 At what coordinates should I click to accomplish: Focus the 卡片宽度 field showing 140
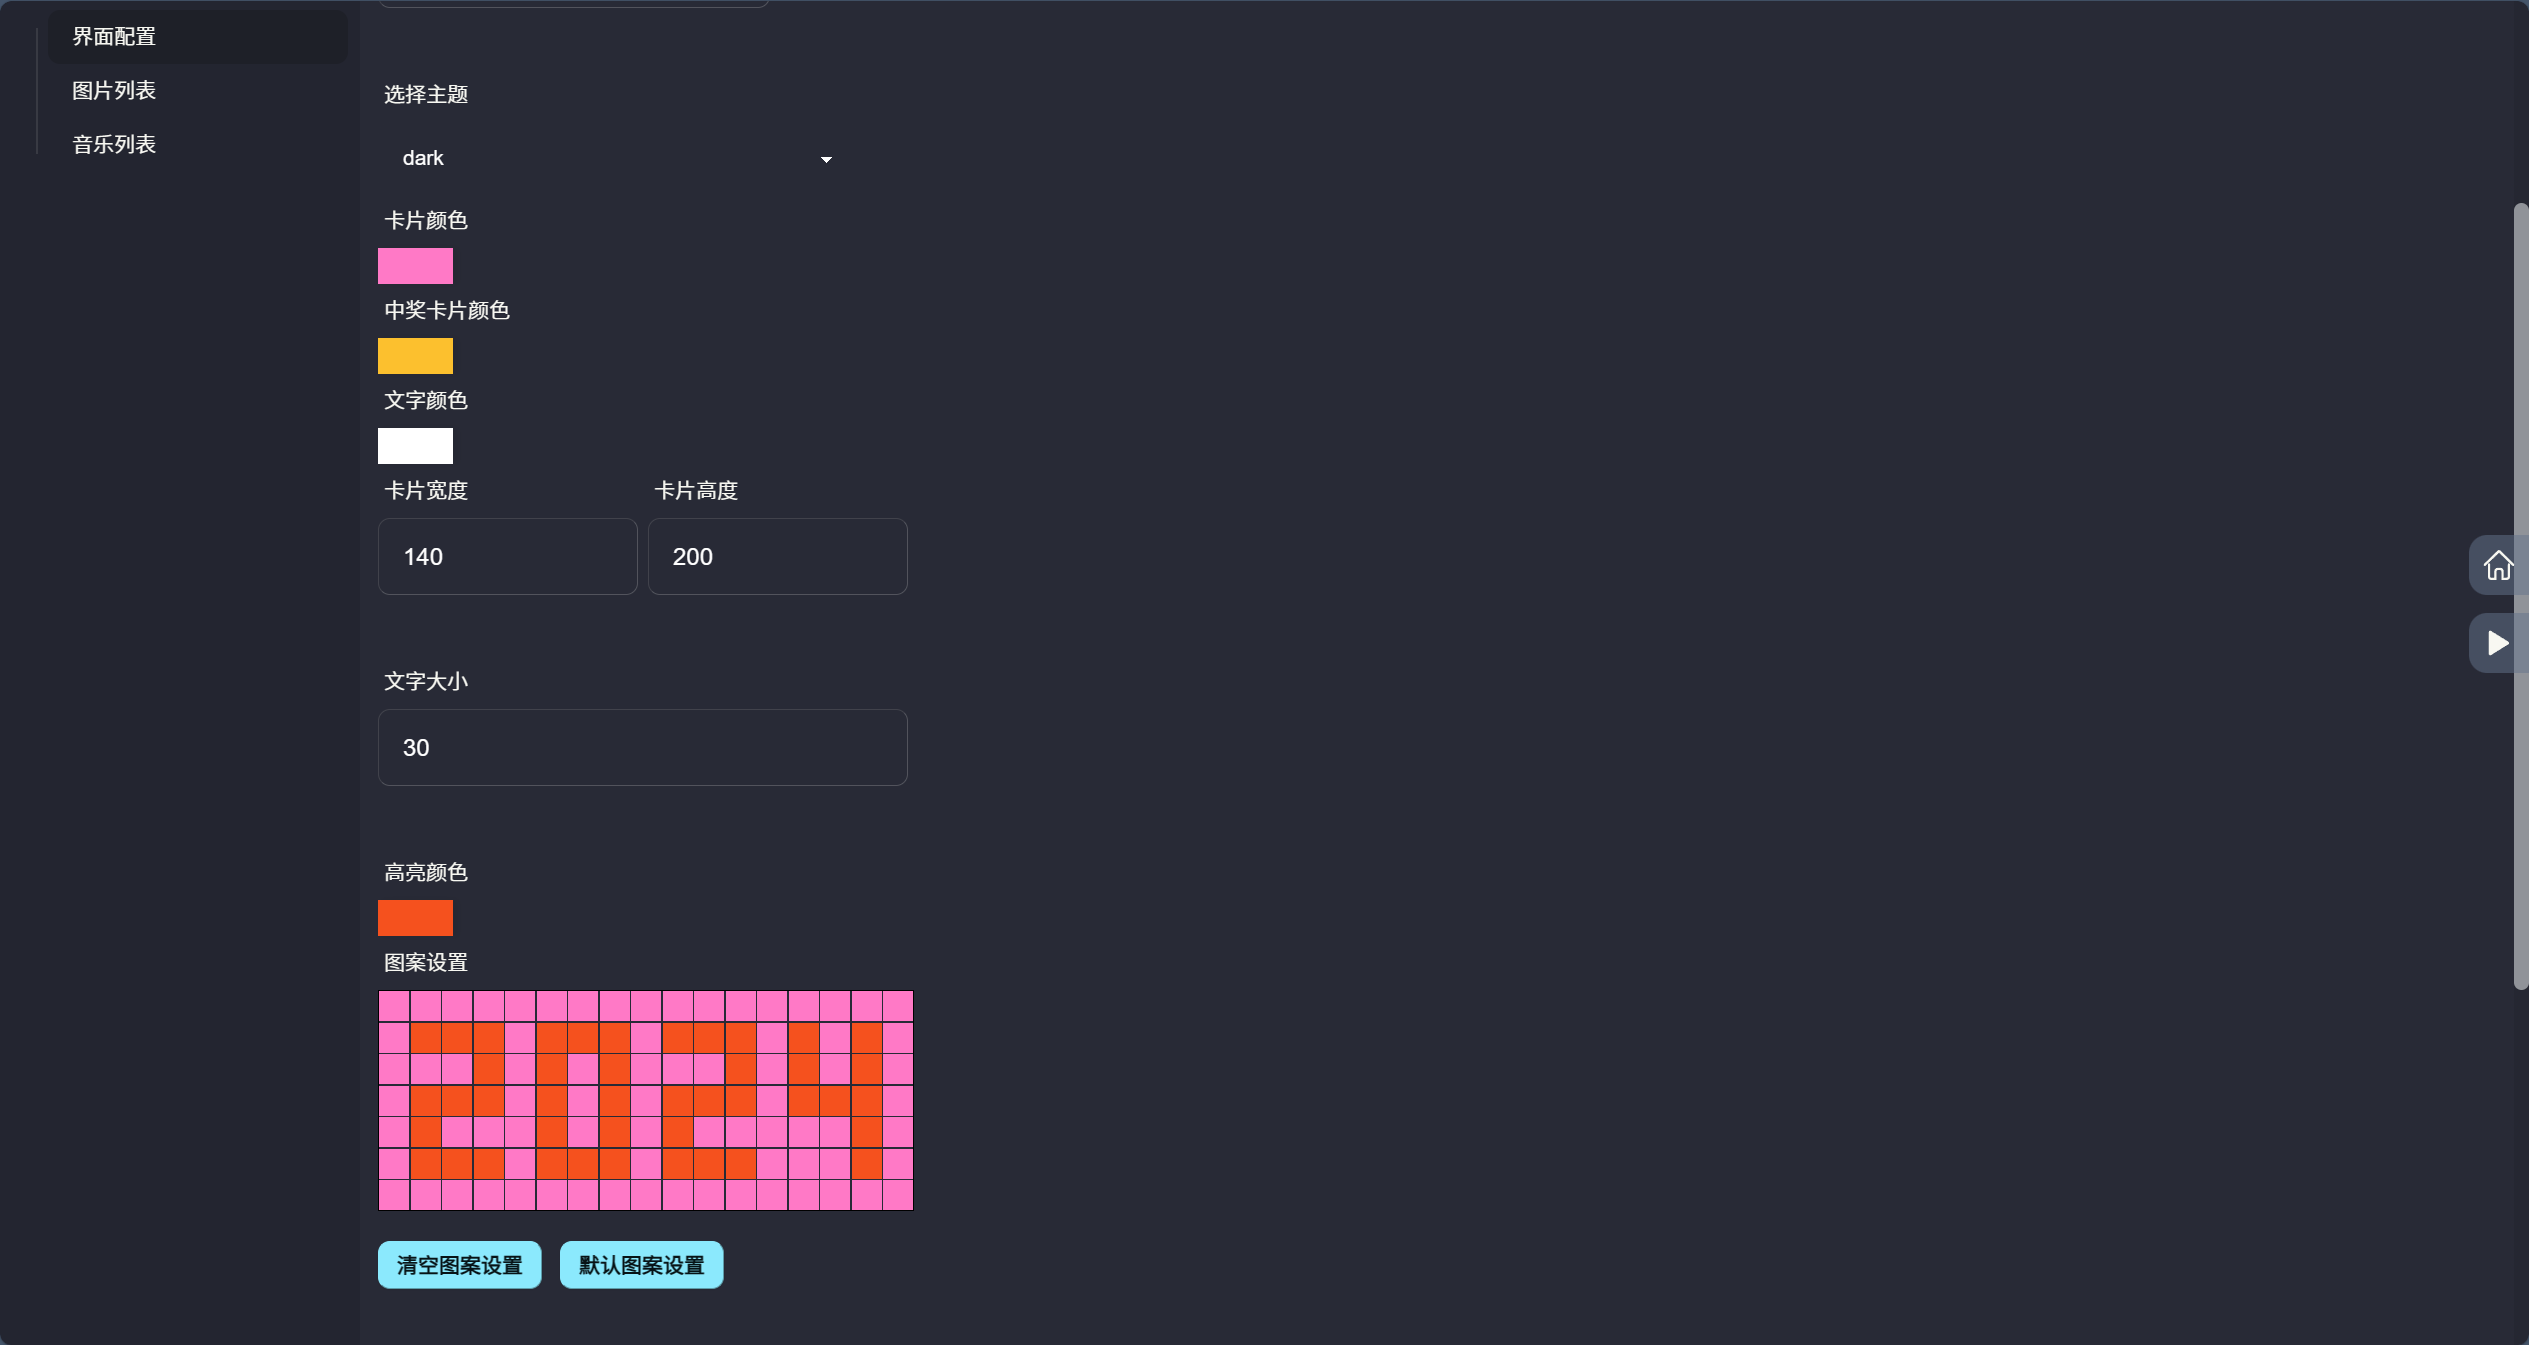coord(507,557)
